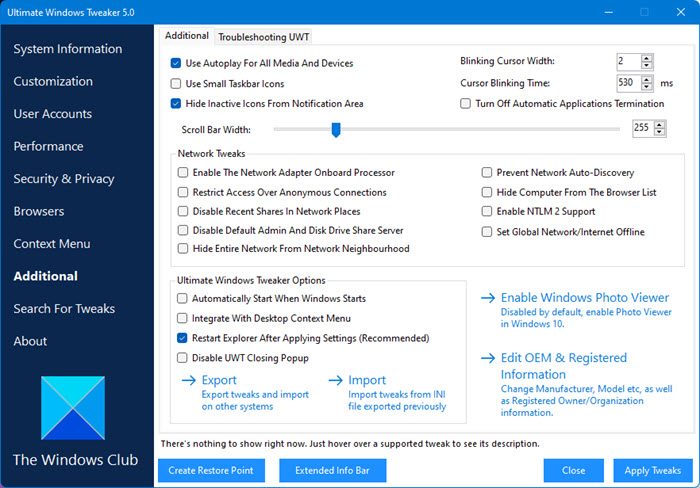Decrease Cursor Blinking Time with down arrow
The height and width of the screenshot is (488, 700).
646,86
